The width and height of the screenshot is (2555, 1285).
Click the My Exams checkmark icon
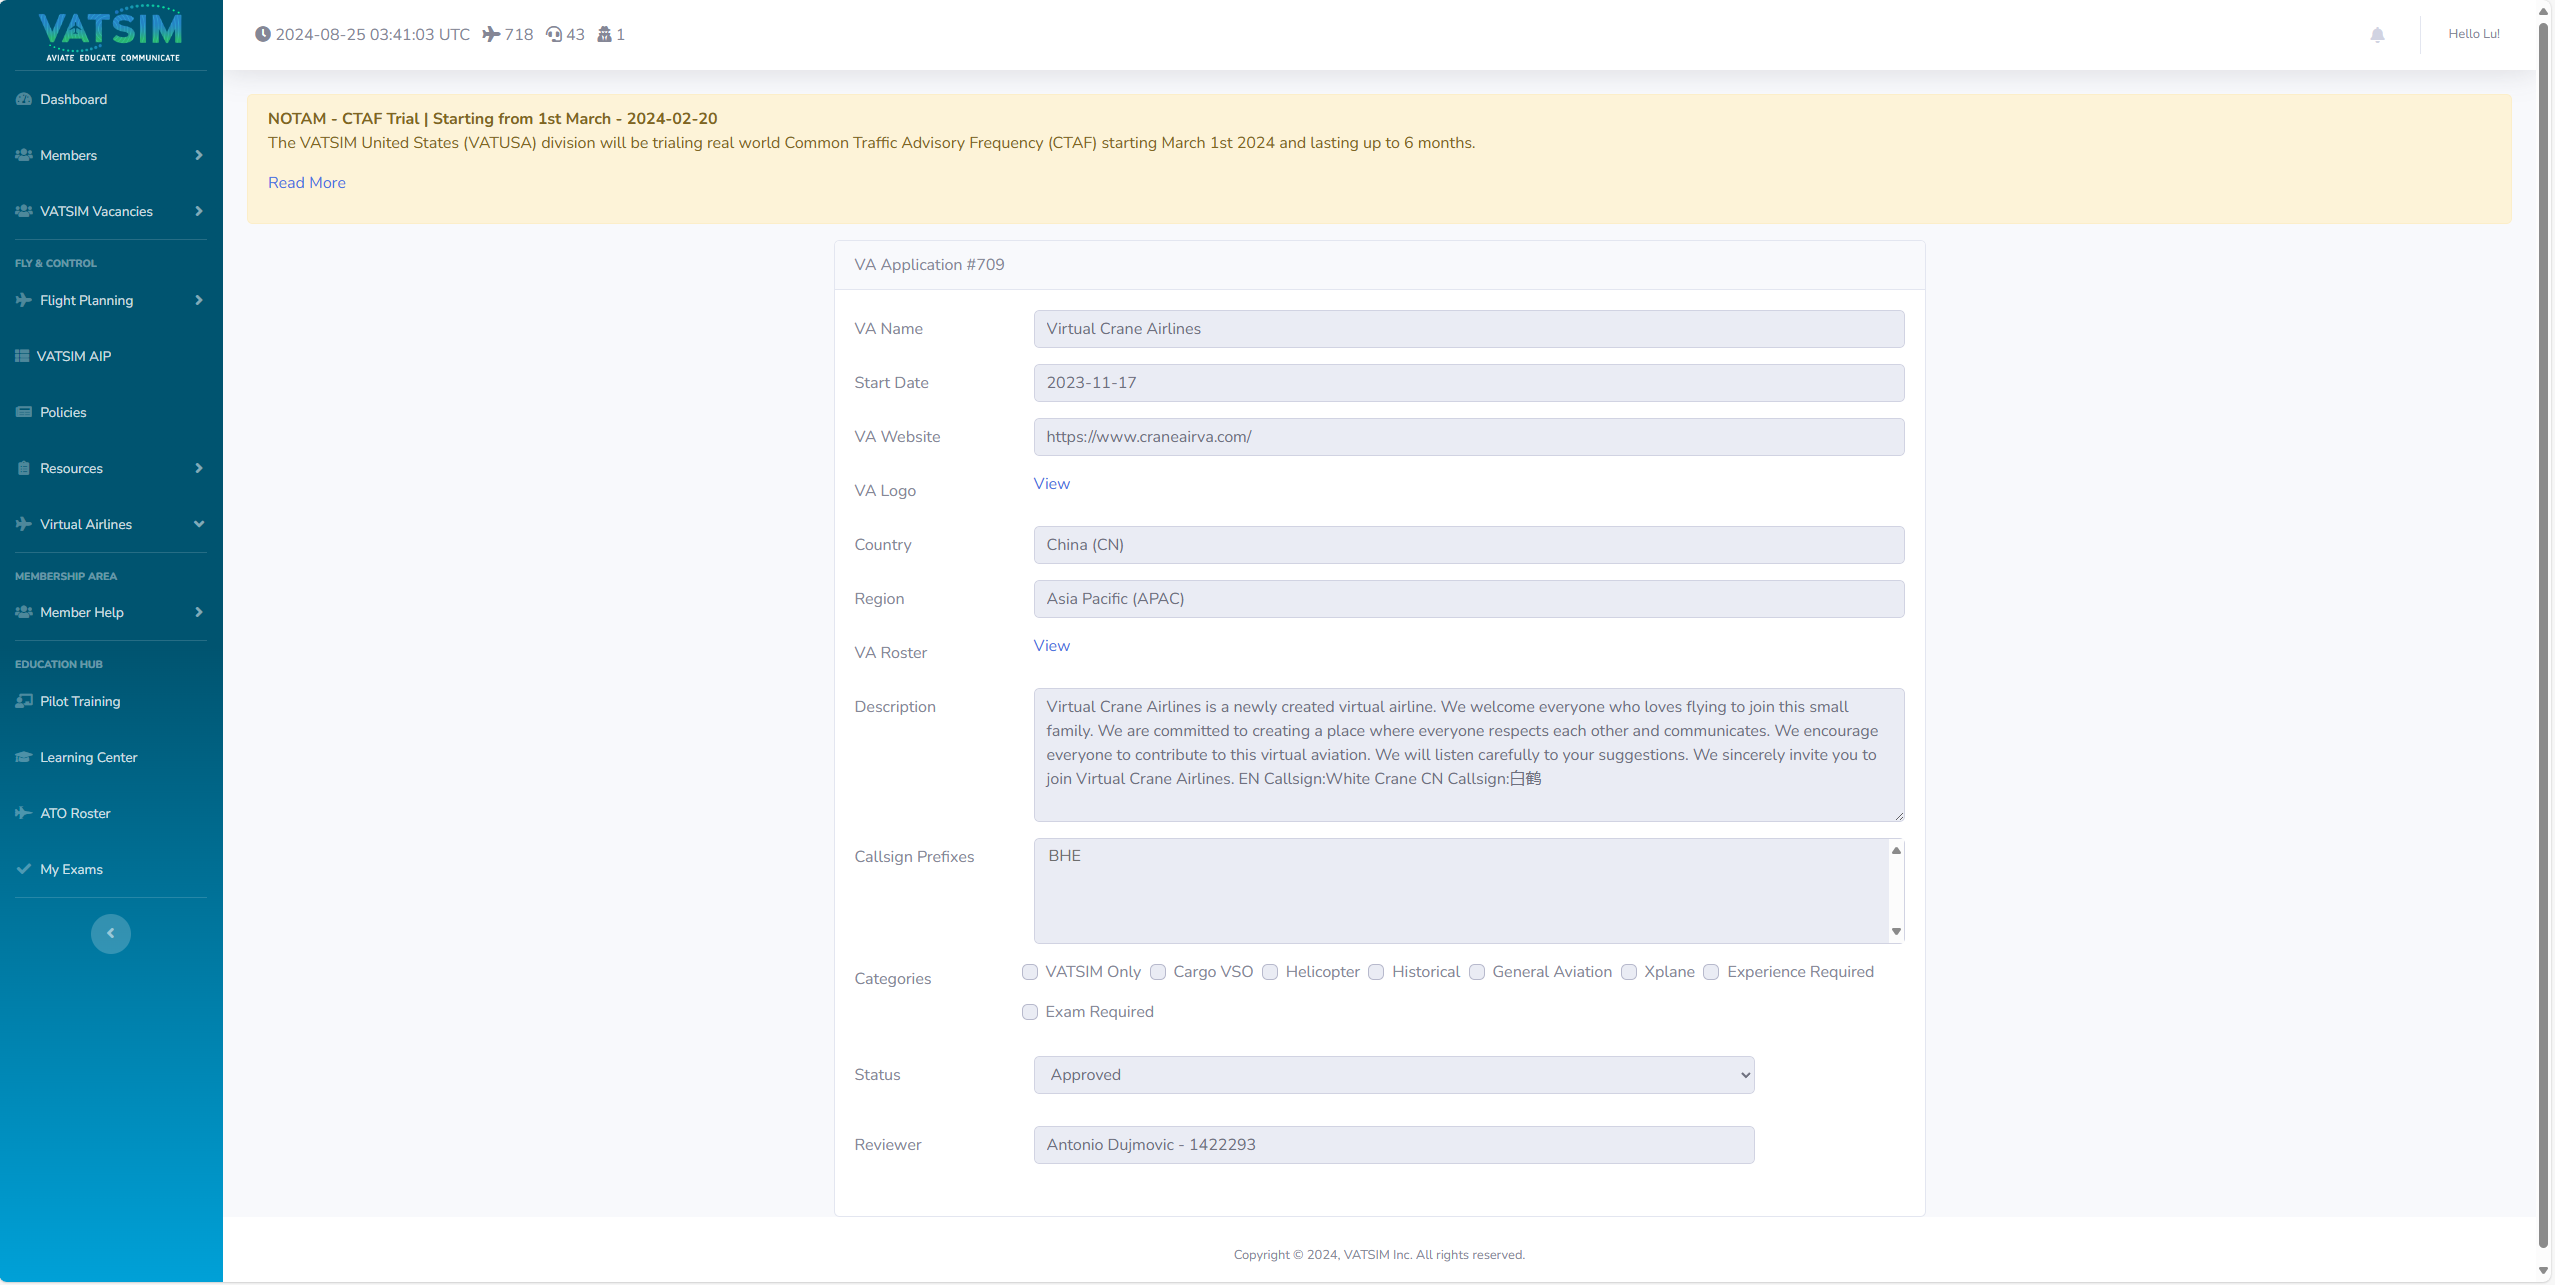tap(24, 869)
